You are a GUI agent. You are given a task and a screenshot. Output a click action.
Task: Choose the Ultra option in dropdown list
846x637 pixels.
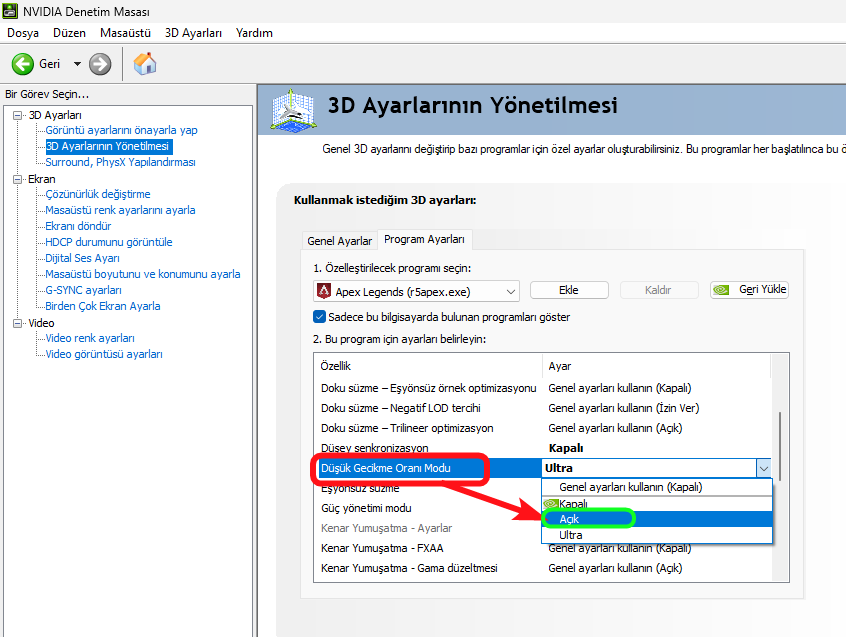pyautogui.click(x=657, y=535)
